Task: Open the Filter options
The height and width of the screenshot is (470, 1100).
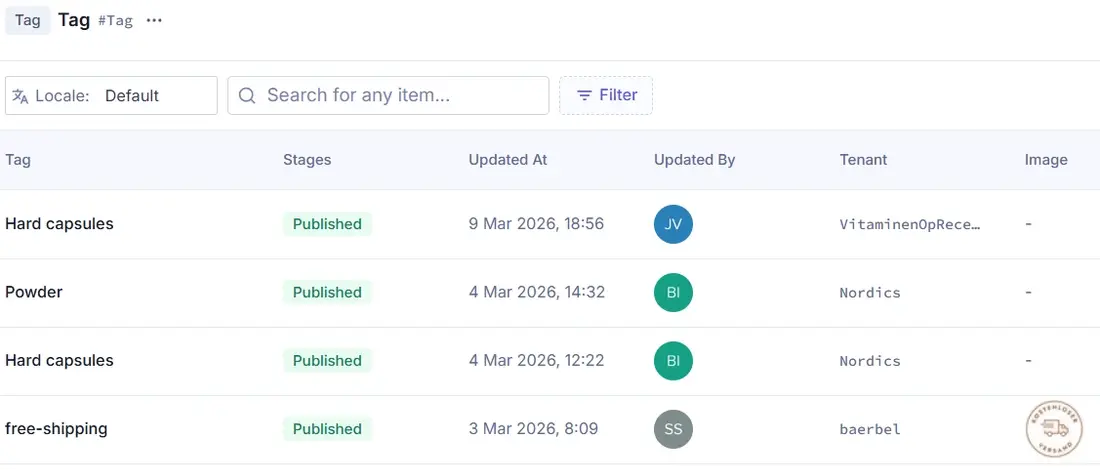Action: (606, 95)
